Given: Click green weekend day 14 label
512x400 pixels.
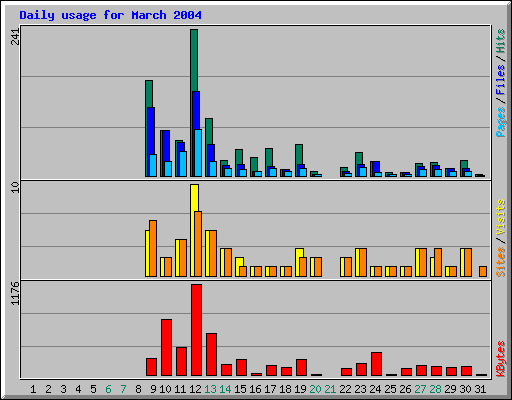Looking at the screenshot, I should click(225, 389).
